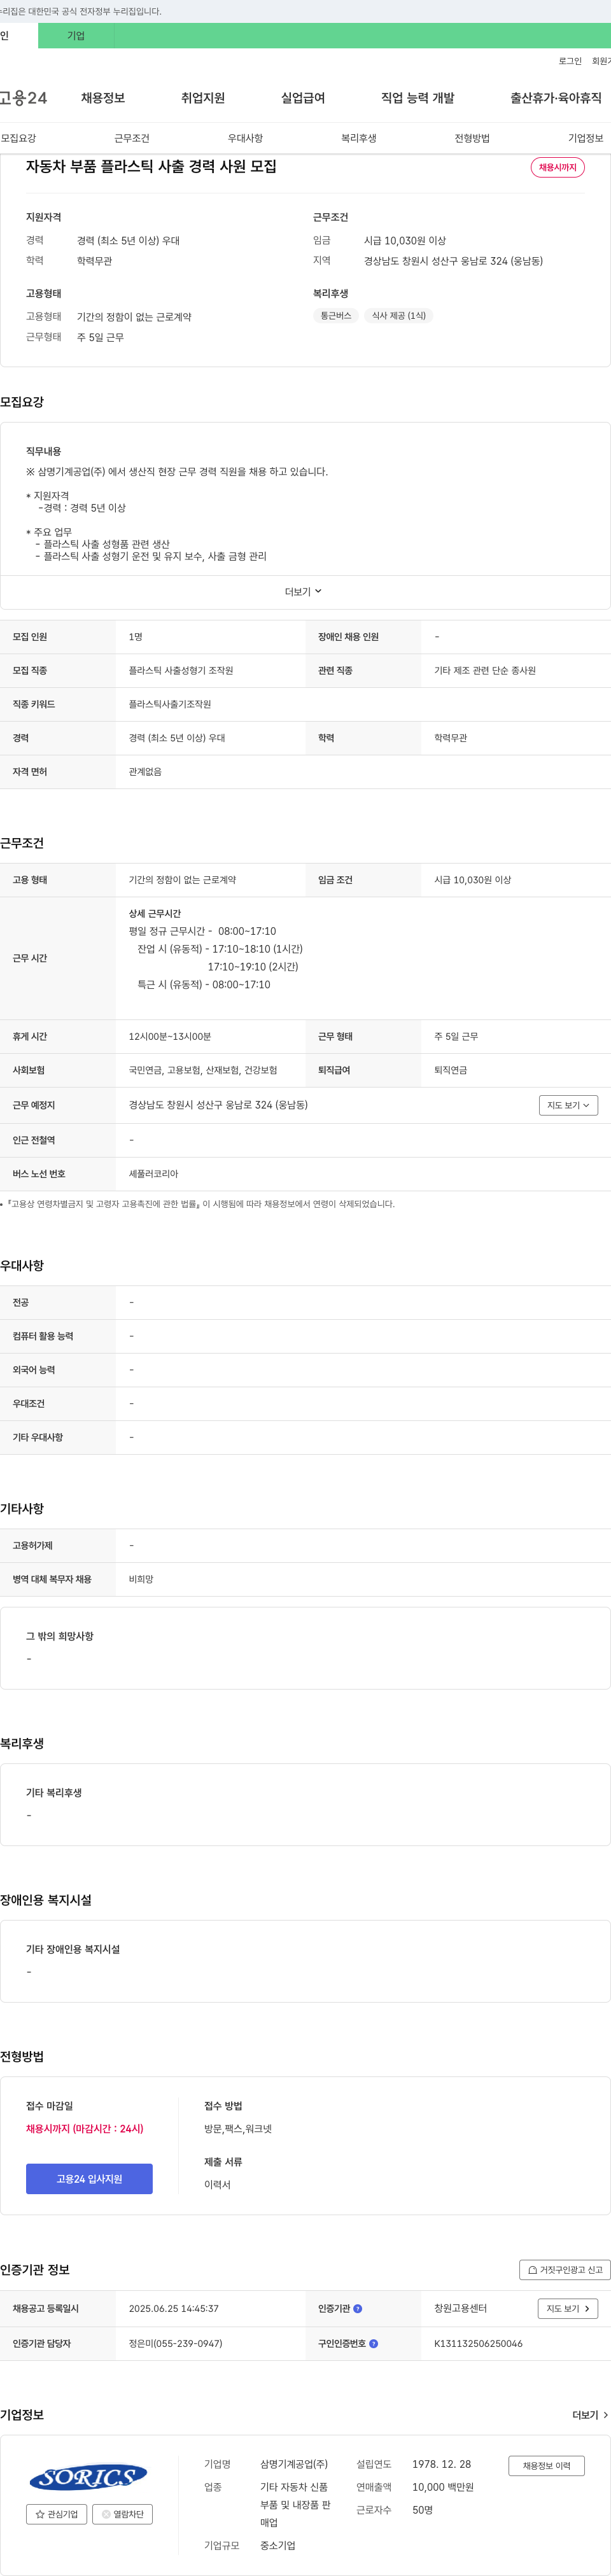Jump to the 우대사항 section tab
611x2576 pixels.
[x=245, y=138]
